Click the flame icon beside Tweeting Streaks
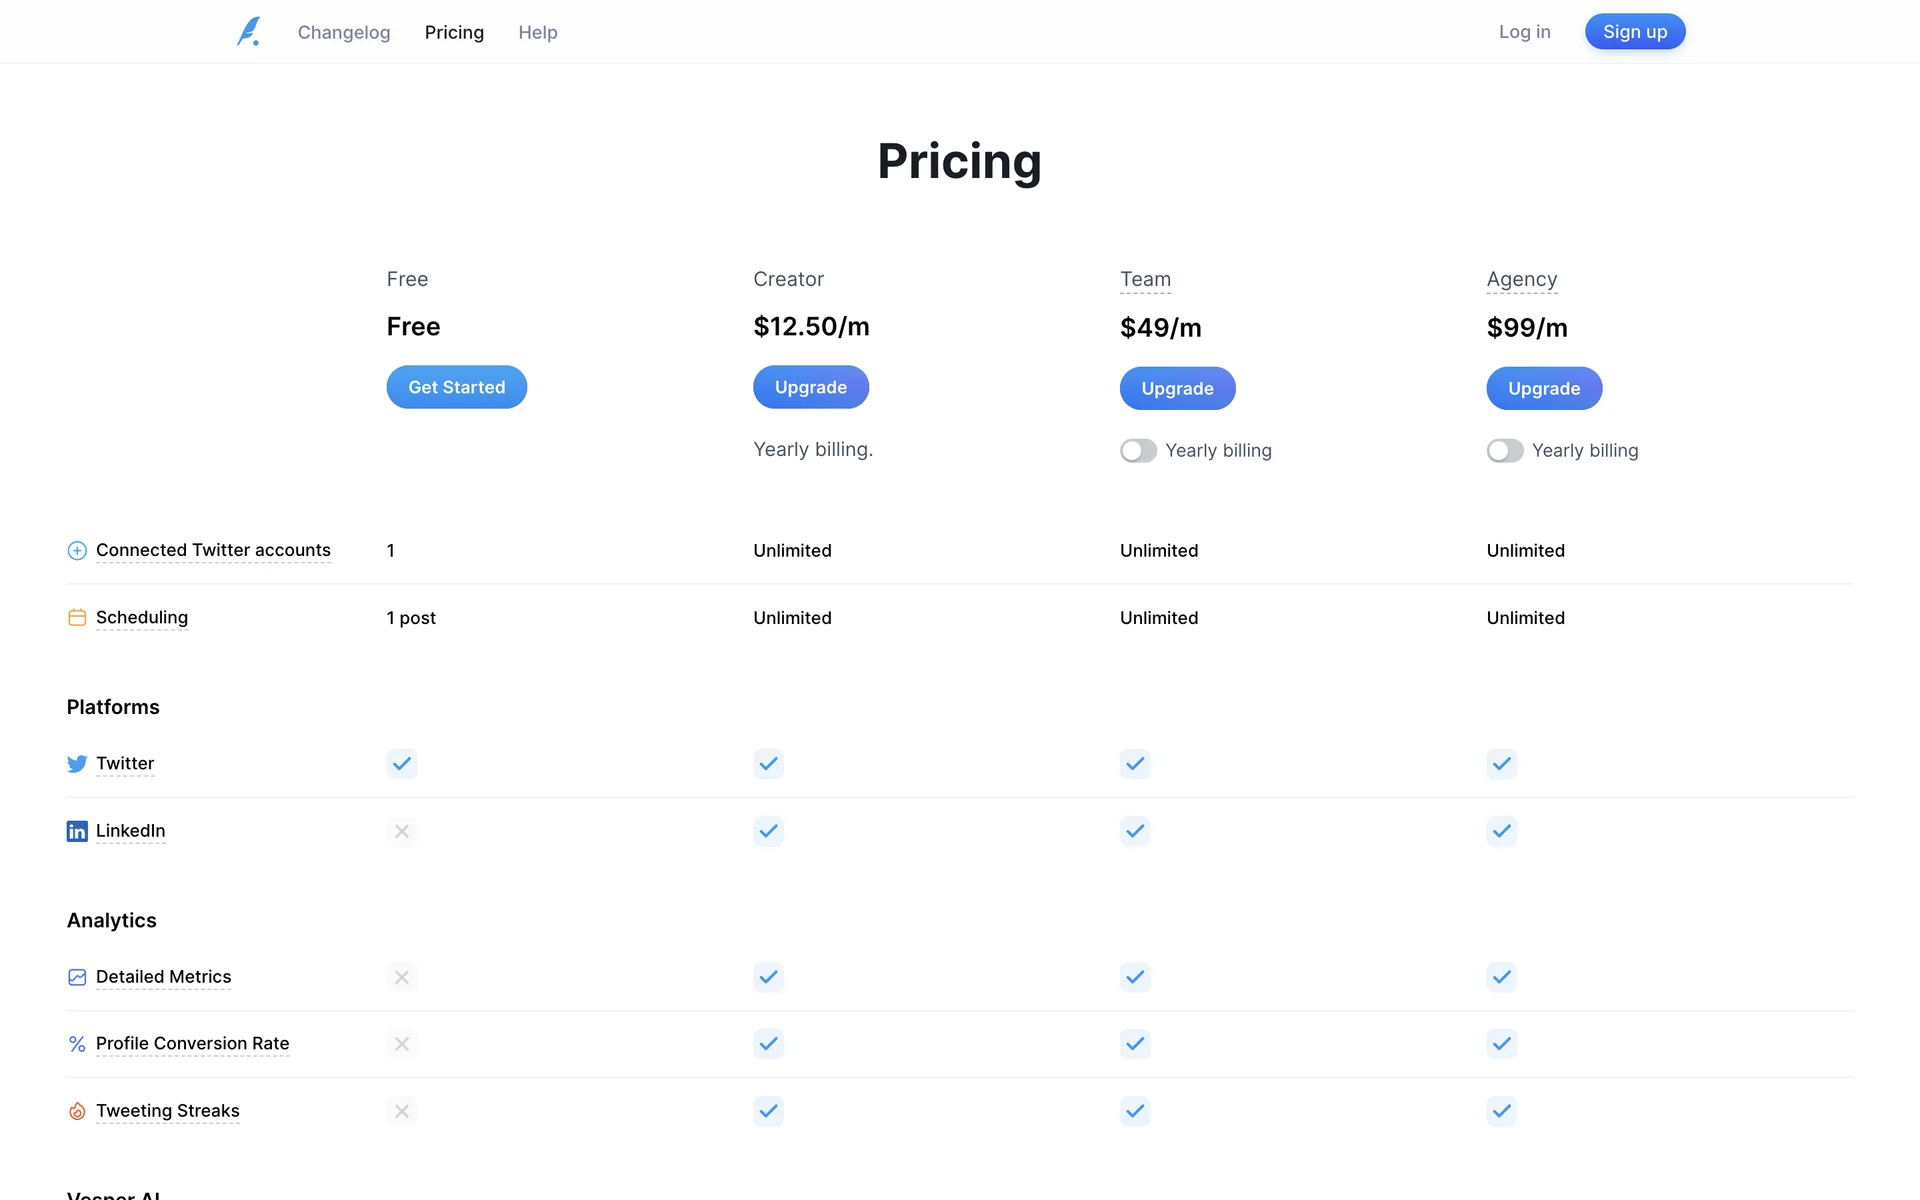The width and height of the screenshot is (1920, 1200). (77, 1111)
